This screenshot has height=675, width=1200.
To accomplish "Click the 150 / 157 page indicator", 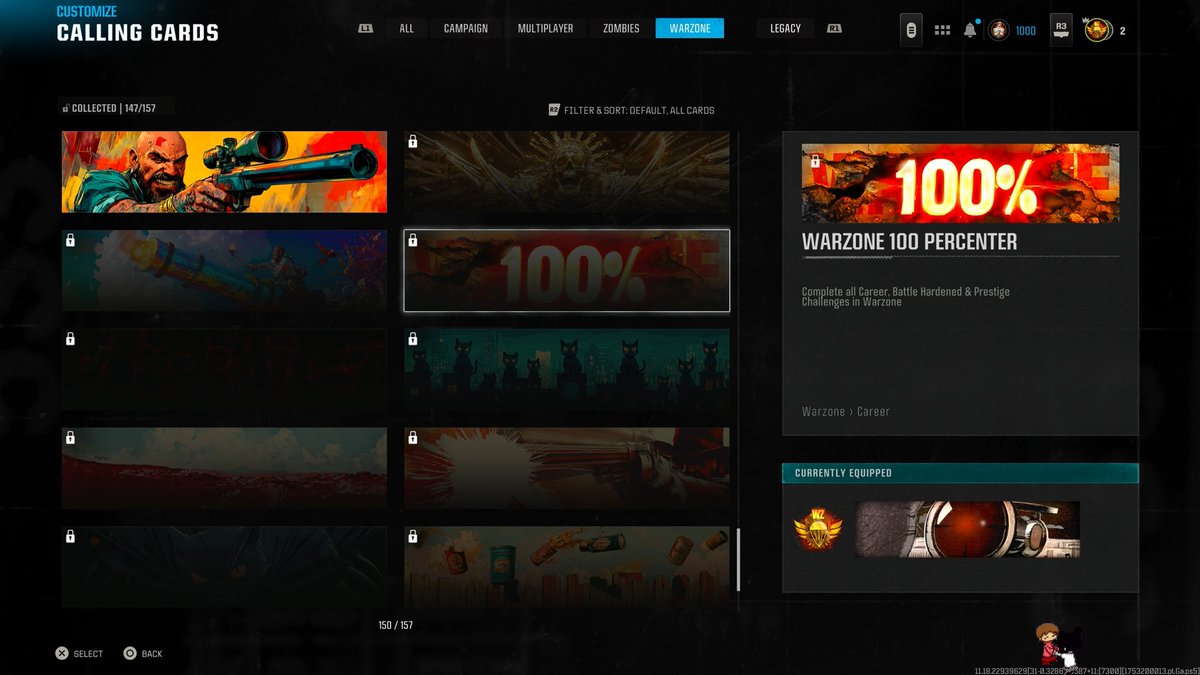I will pos(396,625).
